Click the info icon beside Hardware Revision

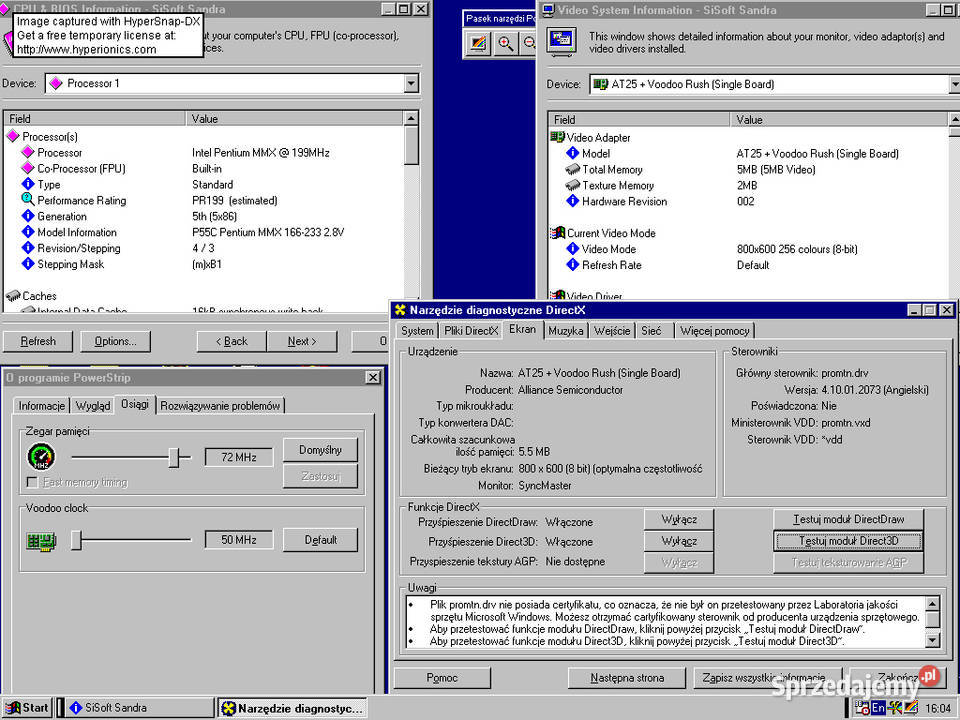pos(572,201)
